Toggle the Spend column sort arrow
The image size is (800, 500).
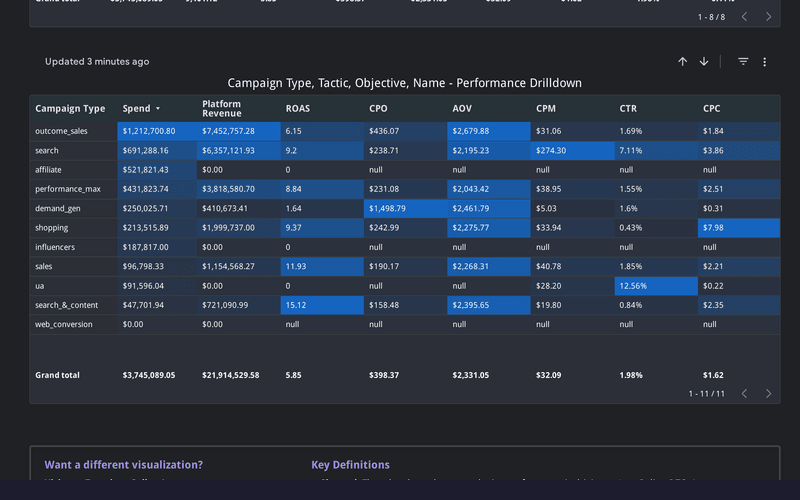[157, 108]
